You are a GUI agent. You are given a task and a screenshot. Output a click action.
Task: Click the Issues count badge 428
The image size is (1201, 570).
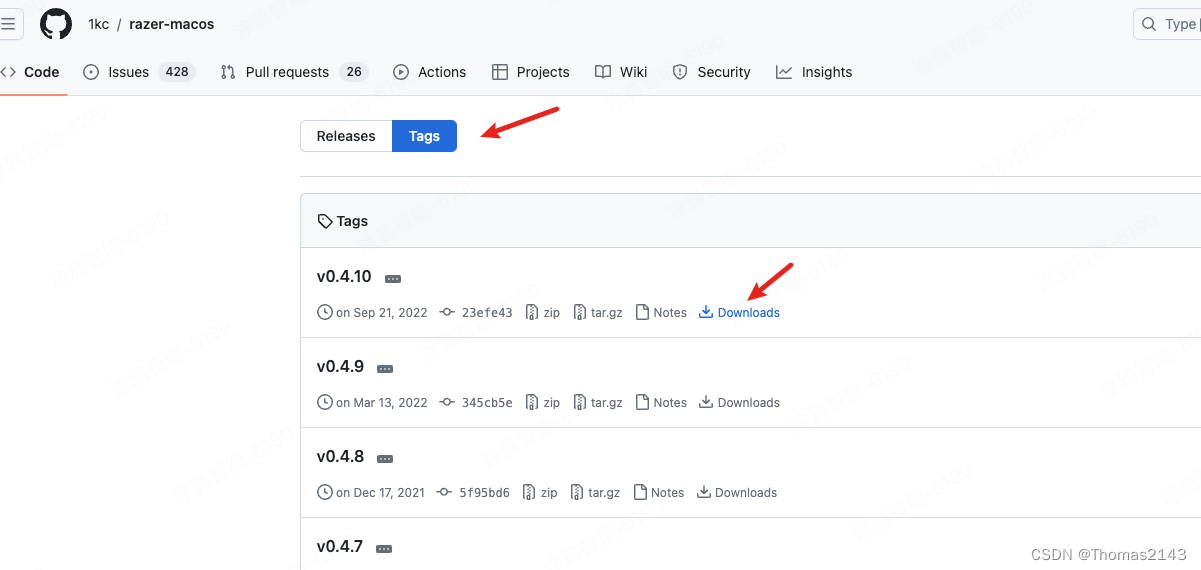pyautogui.click(x=177, y=72)
